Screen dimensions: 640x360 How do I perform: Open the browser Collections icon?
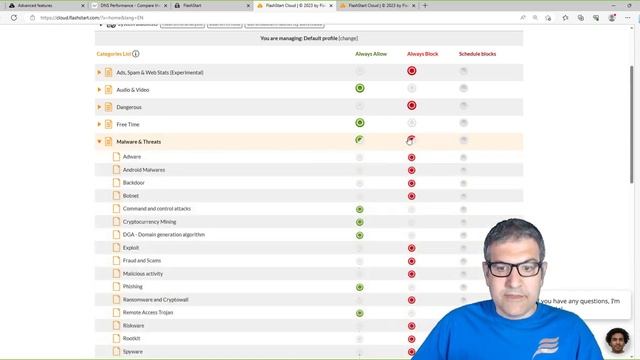[x=580, y=18]
